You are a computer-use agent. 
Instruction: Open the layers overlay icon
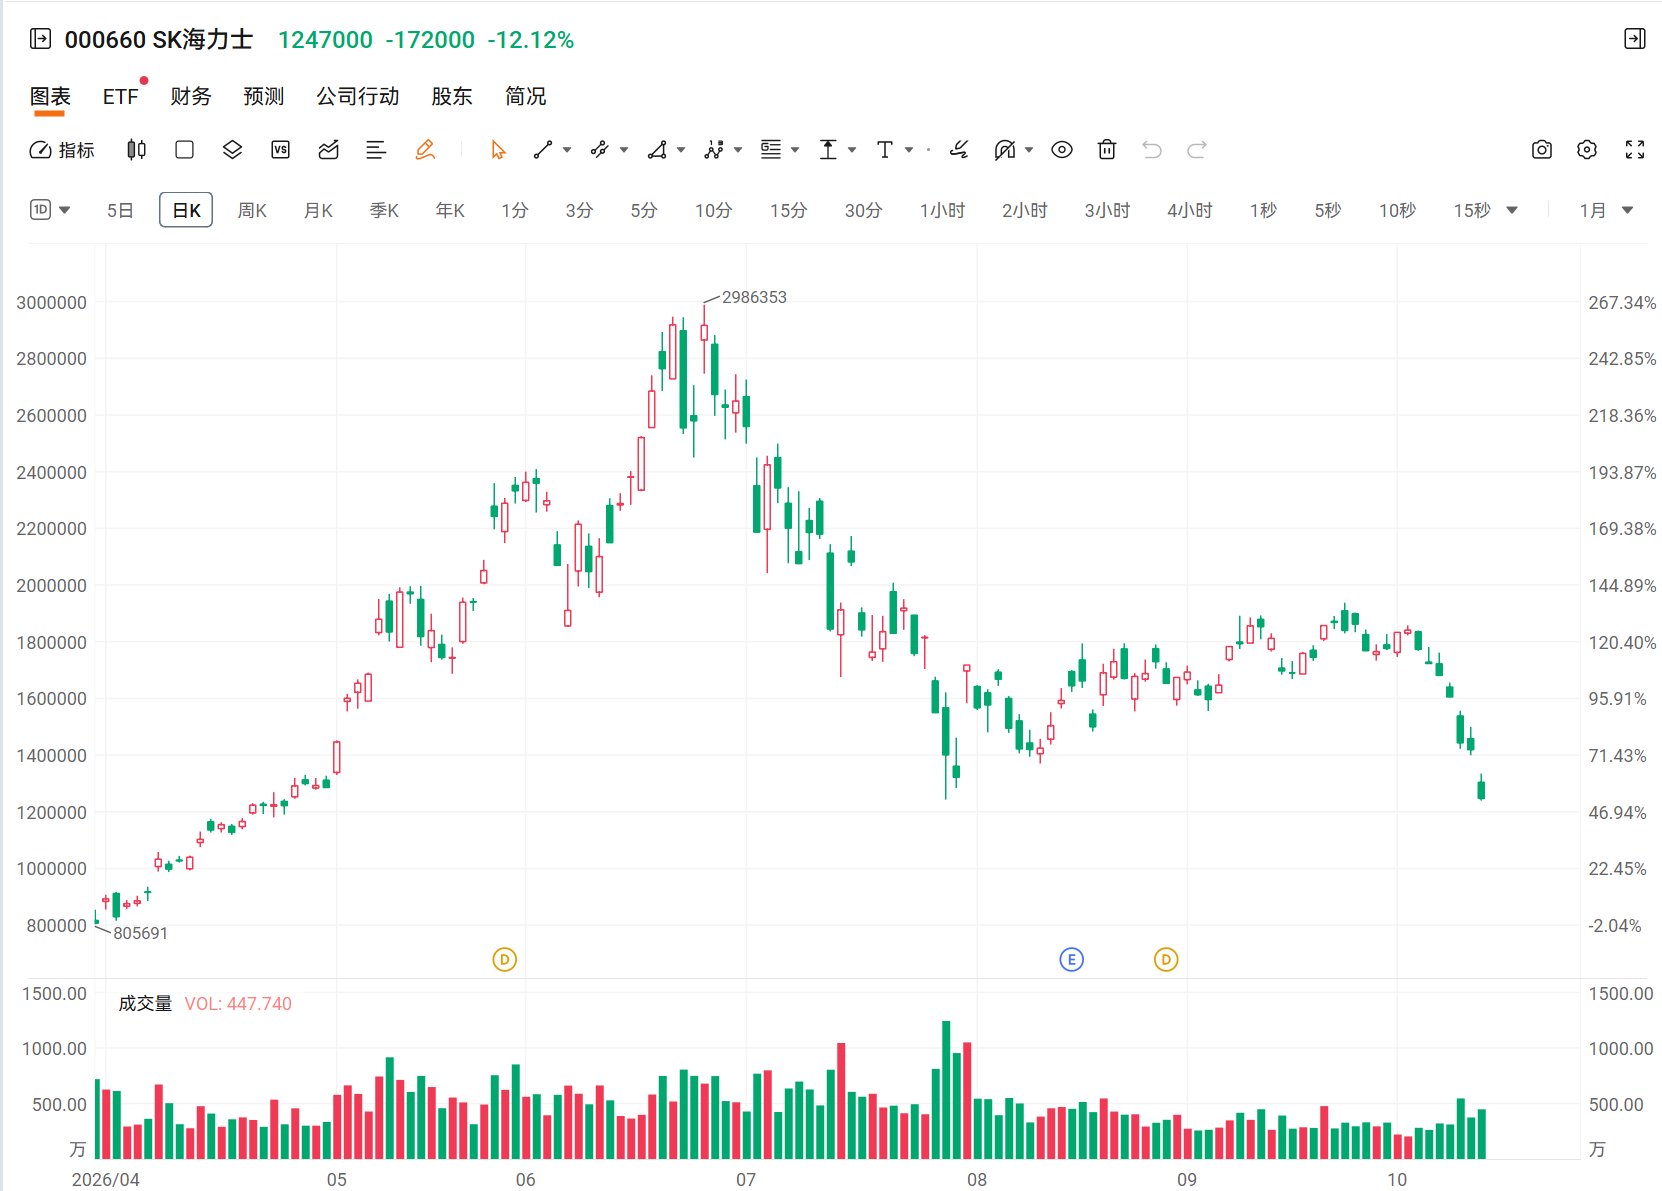coord(232,150)
